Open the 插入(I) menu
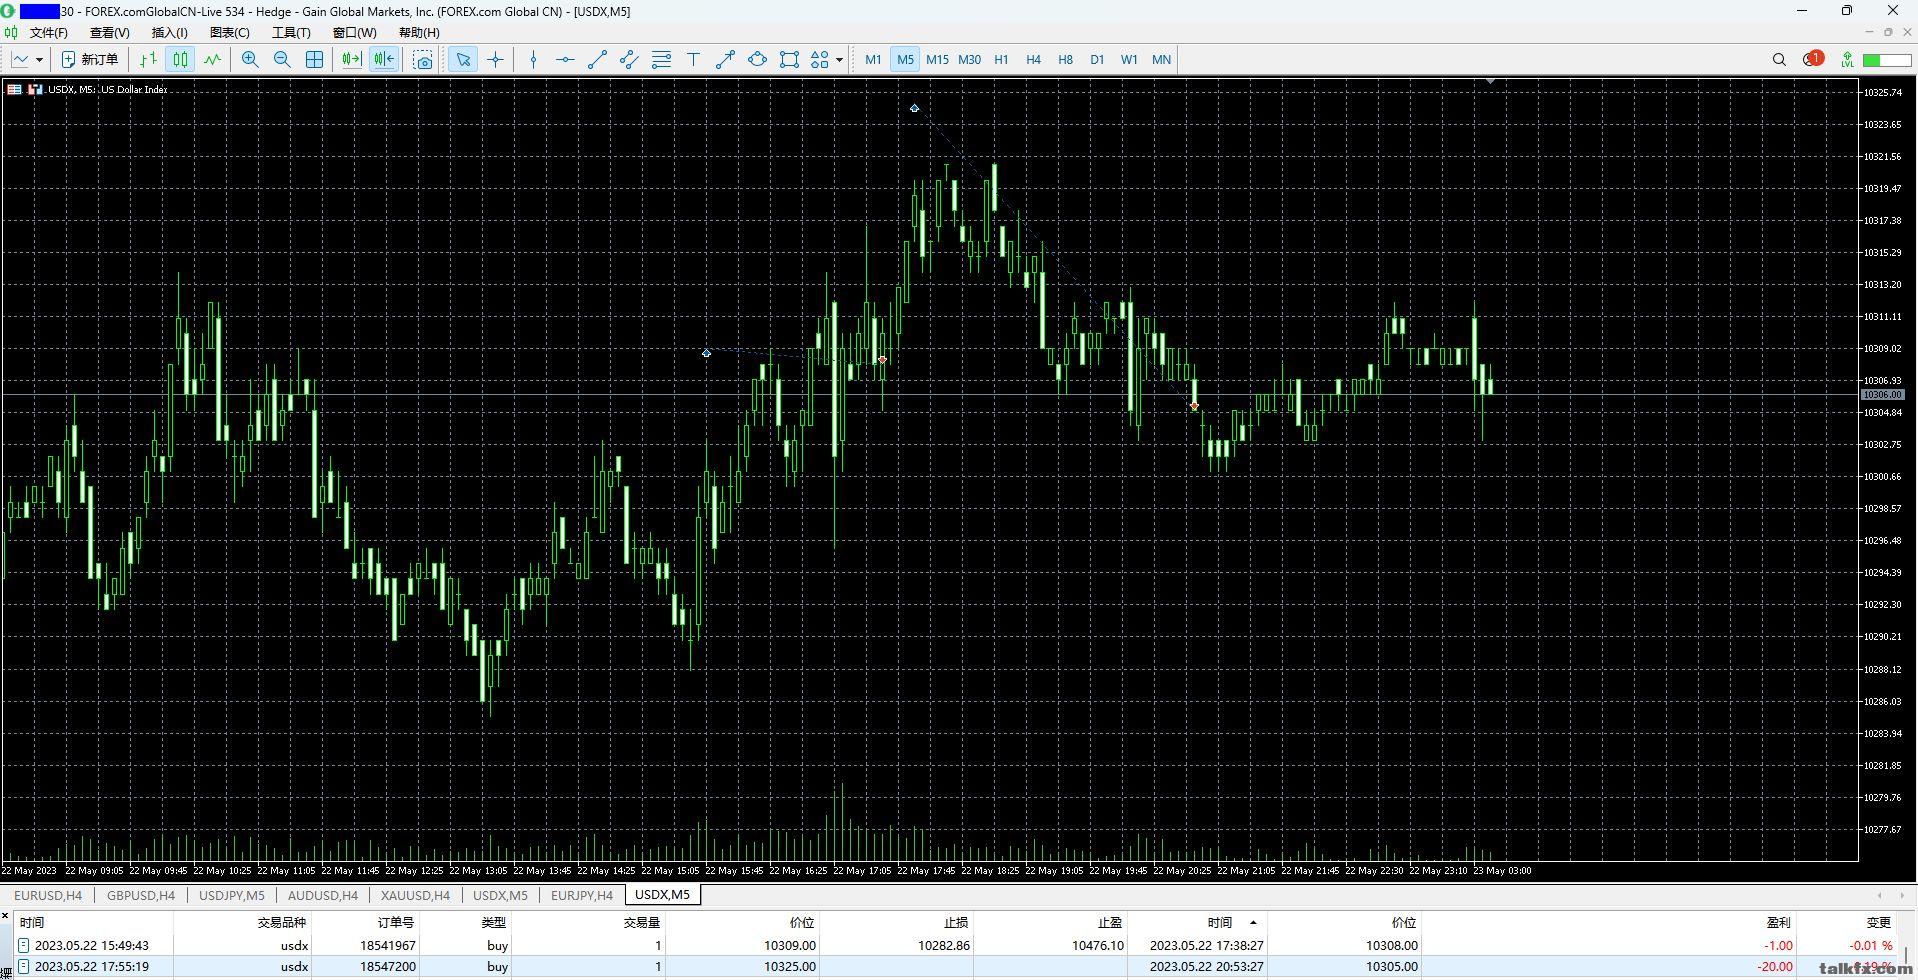The width and height of the screenshot is (1918, 980). [169, 33]
